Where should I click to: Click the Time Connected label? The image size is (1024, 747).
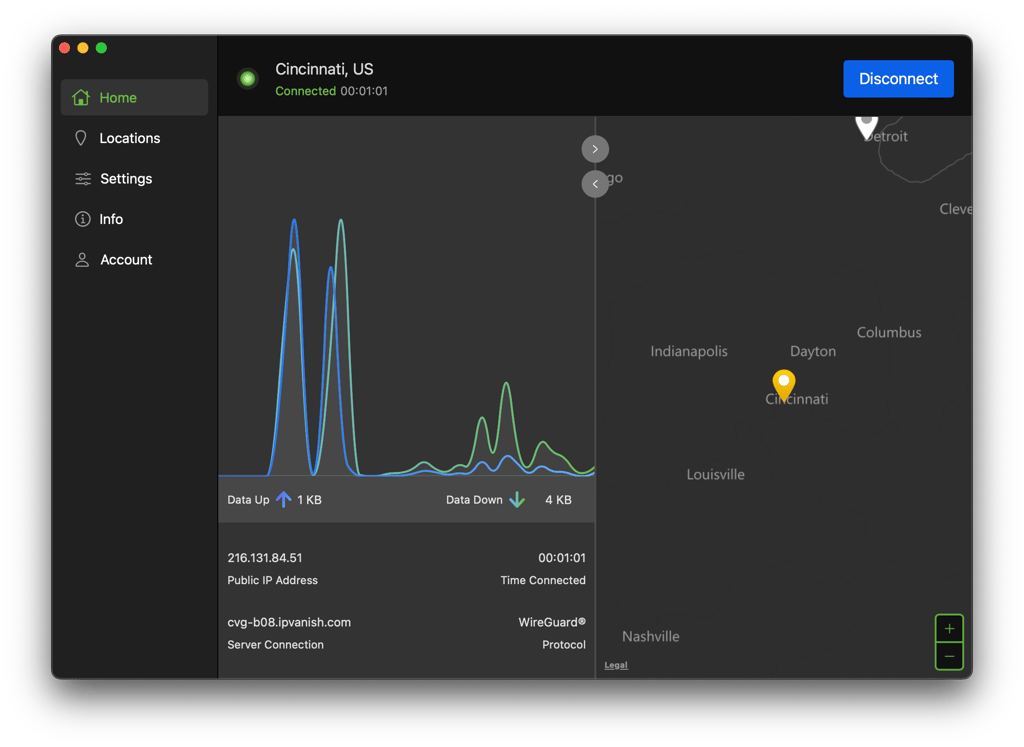click(x=543, y=580)
